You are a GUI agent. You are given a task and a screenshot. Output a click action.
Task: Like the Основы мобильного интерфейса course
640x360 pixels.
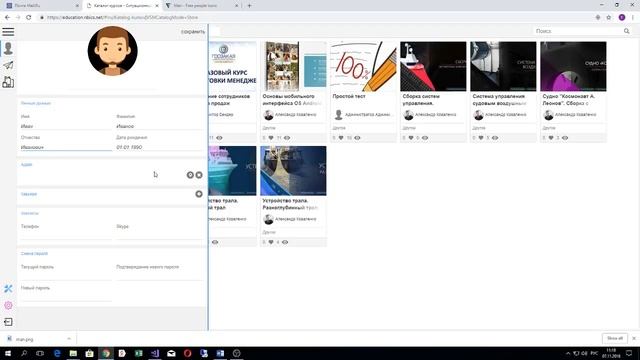coord(271,138)
